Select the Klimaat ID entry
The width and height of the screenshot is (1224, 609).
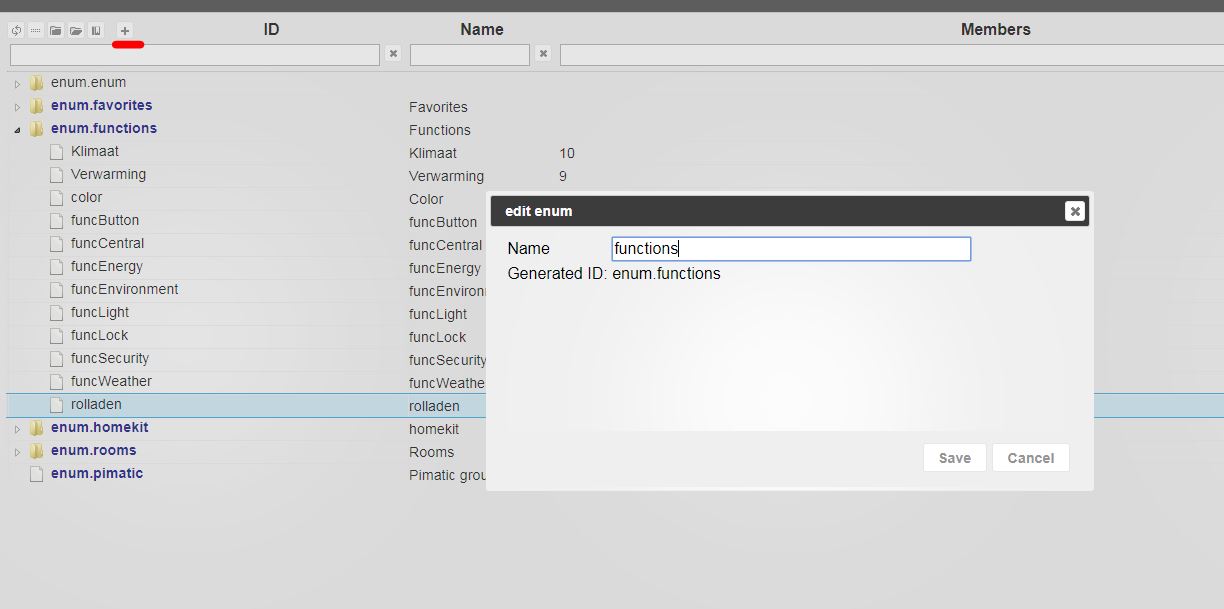point(95,152)
